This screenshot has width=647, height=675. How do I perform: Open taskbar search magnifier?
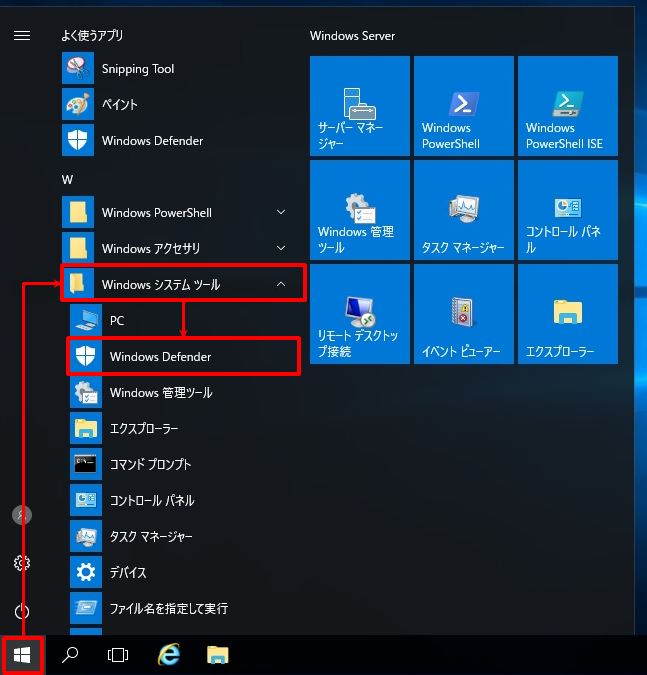pyautogui.click(x=70, y=655)
